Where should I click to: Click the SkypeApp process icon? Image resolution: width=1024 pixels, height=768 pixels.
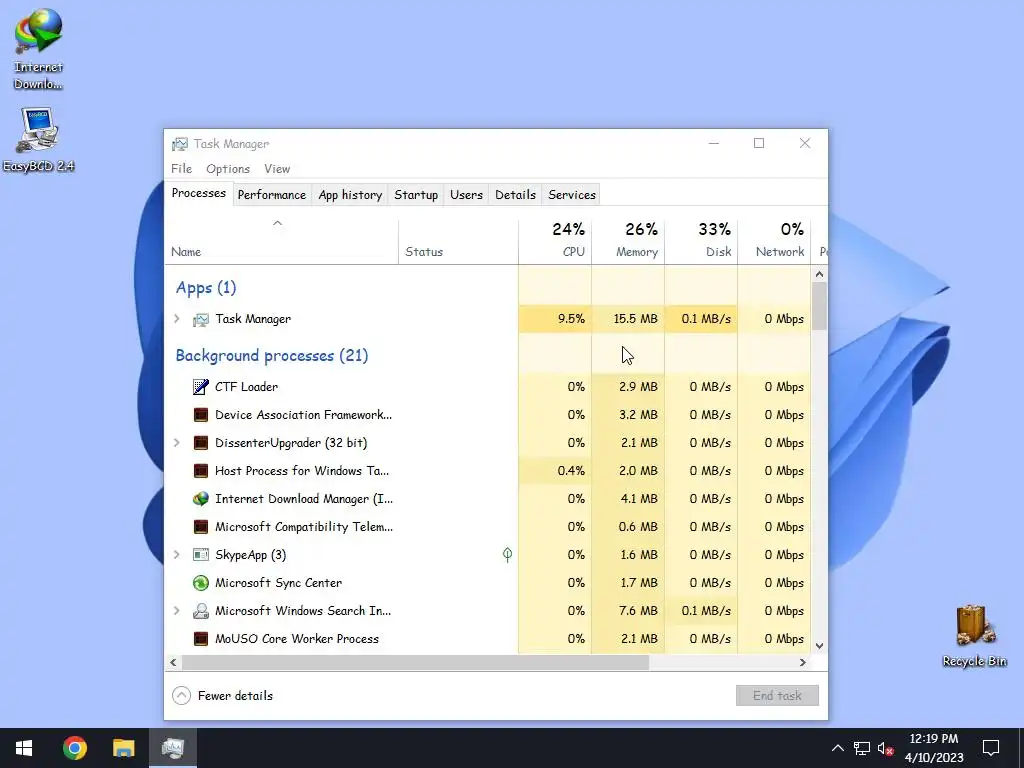200,555
